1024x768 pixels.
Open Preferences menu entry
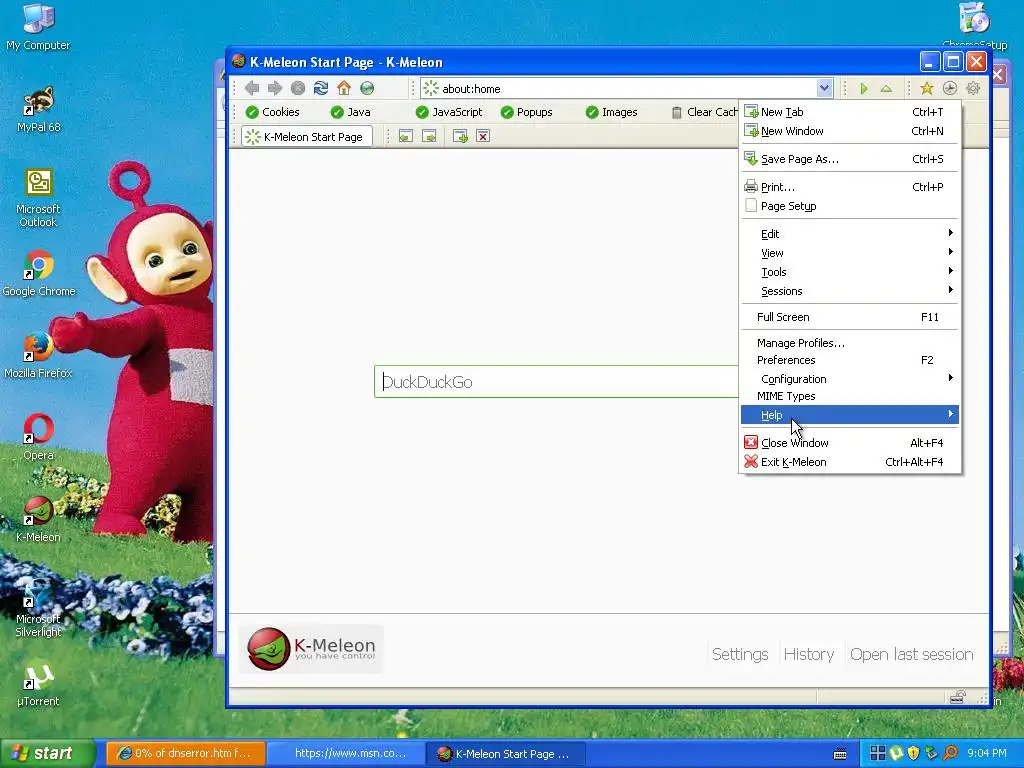[x=850, y=360]
